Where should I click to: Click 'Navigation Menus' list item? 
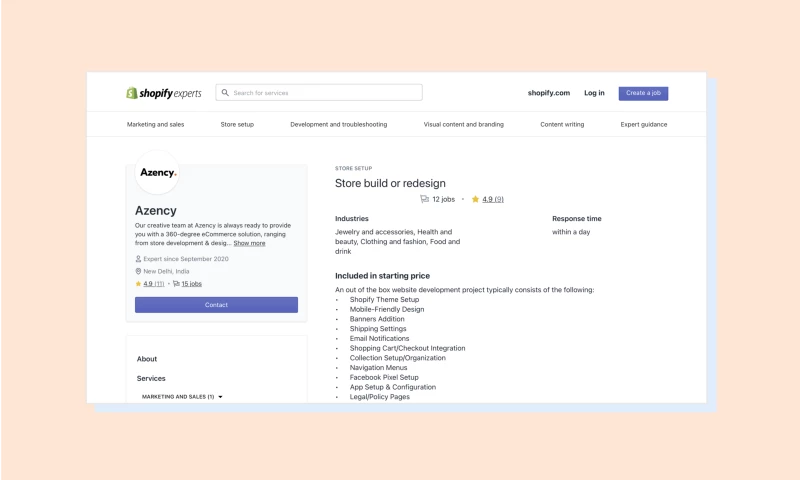click(378, 367)
